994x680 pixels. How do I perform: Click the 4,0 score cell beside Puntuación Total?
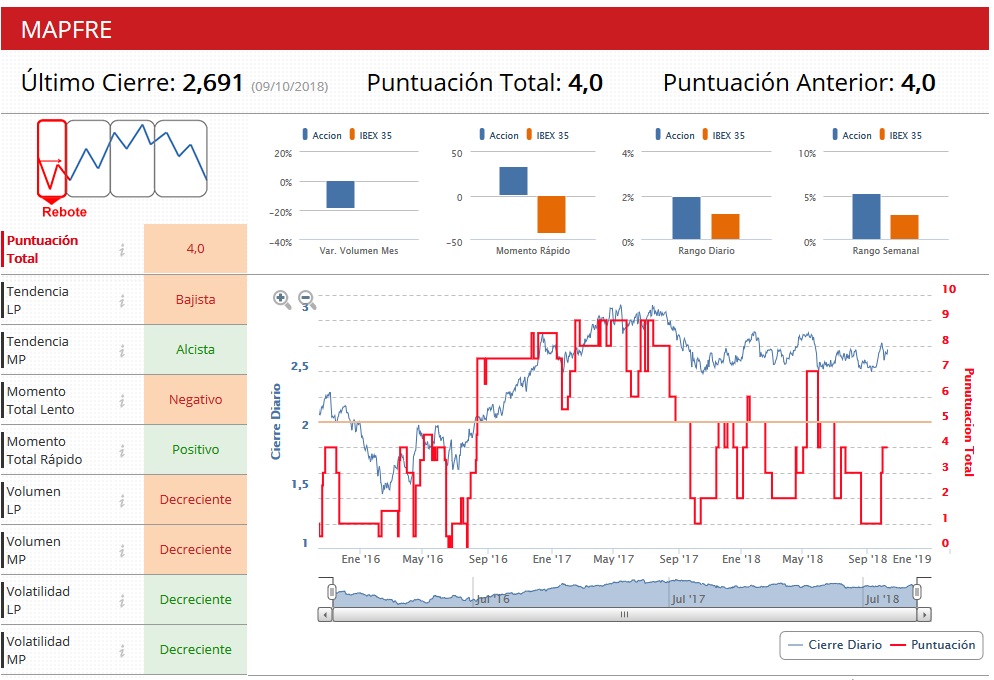point(195,248)
